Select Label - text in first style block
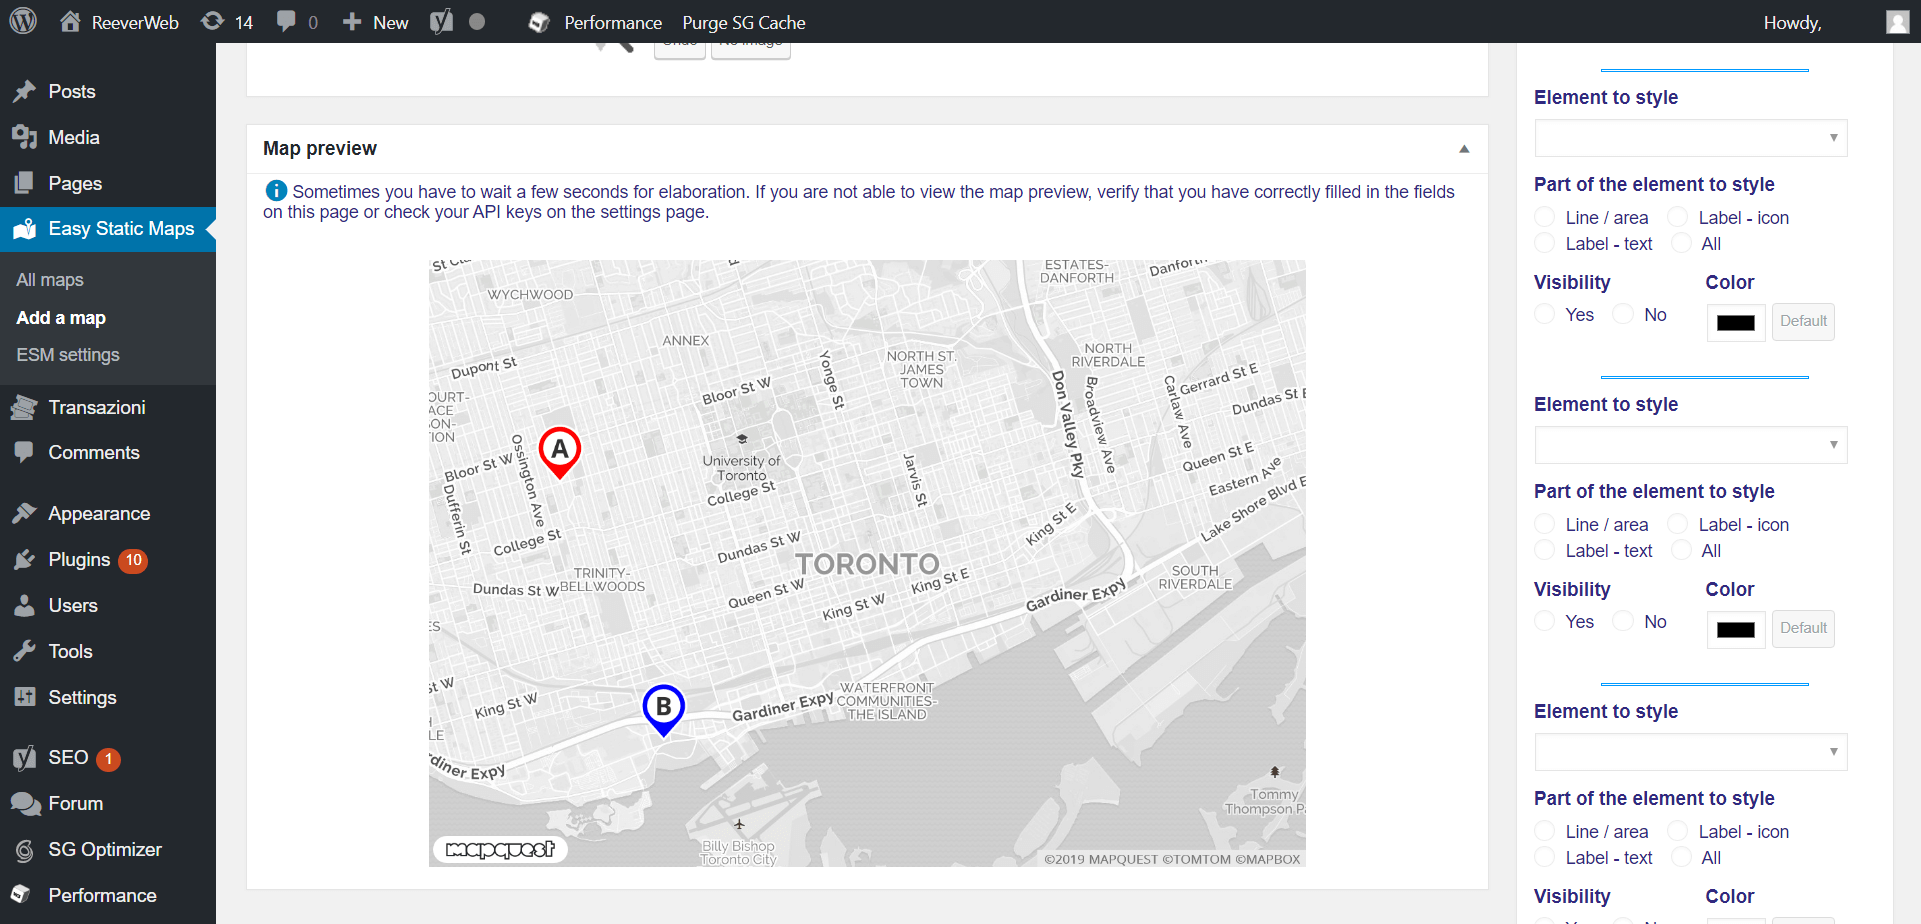Image resolution: width=1921 pixels, height=924 pixels. pyautogui.click(x=1545, y=243)
